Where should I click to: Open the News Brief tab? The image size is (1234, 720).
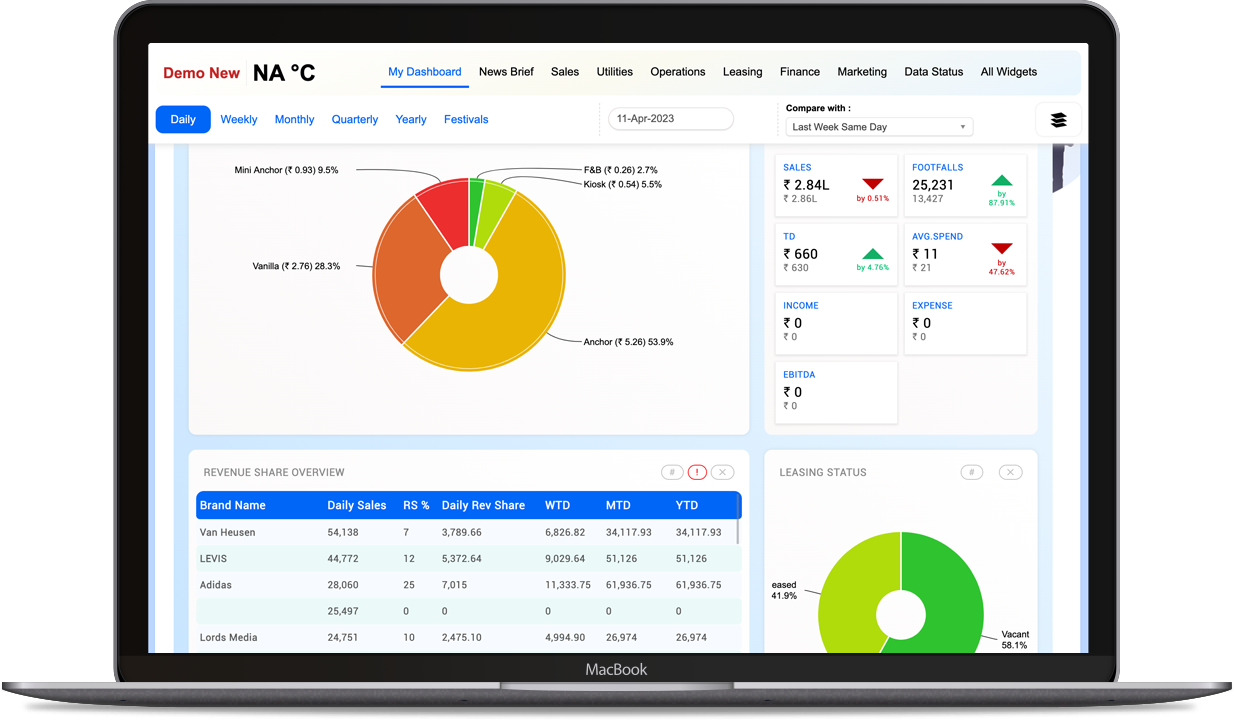point(506,72)
